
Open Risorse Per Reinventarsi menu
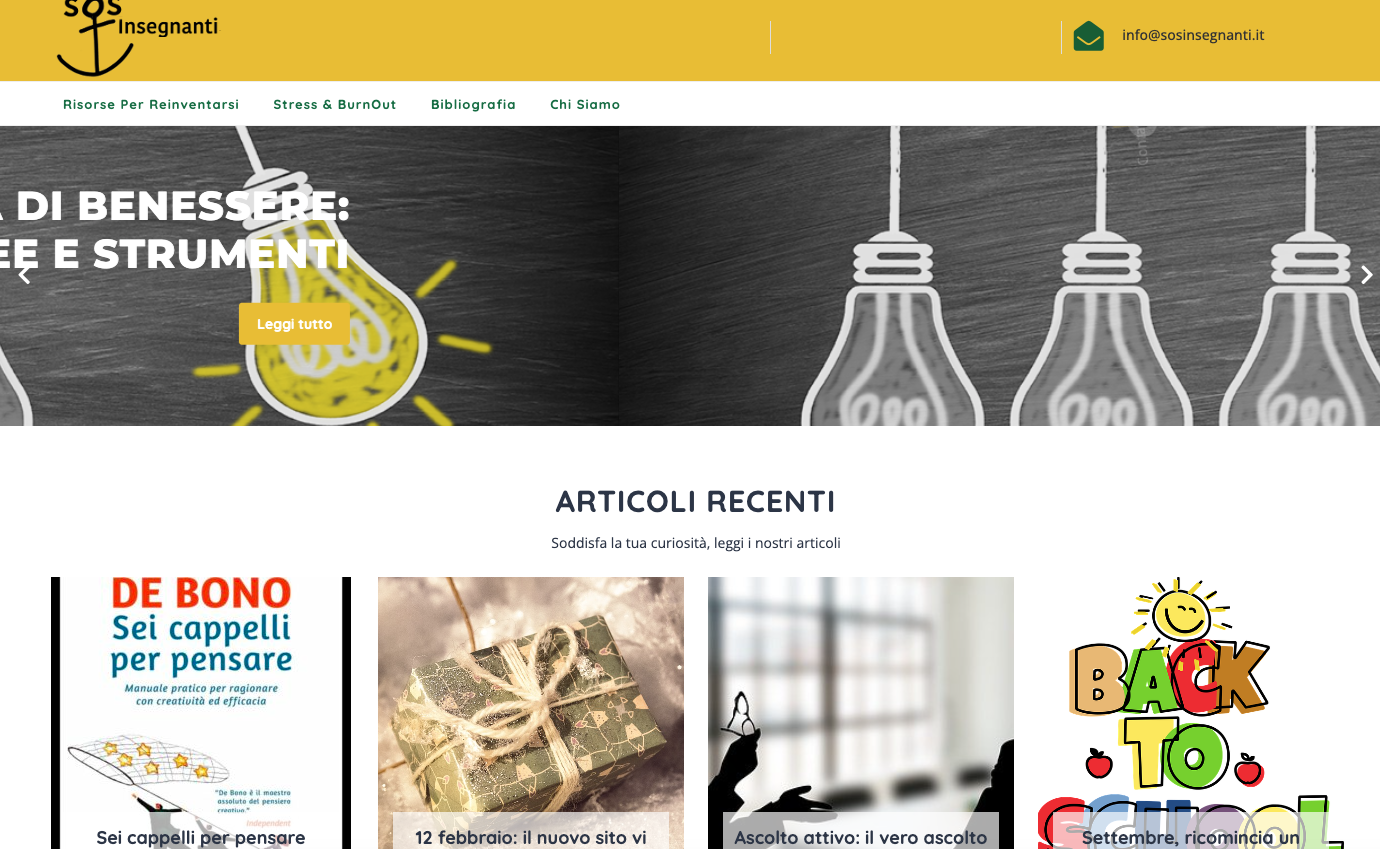coord(151,104)
